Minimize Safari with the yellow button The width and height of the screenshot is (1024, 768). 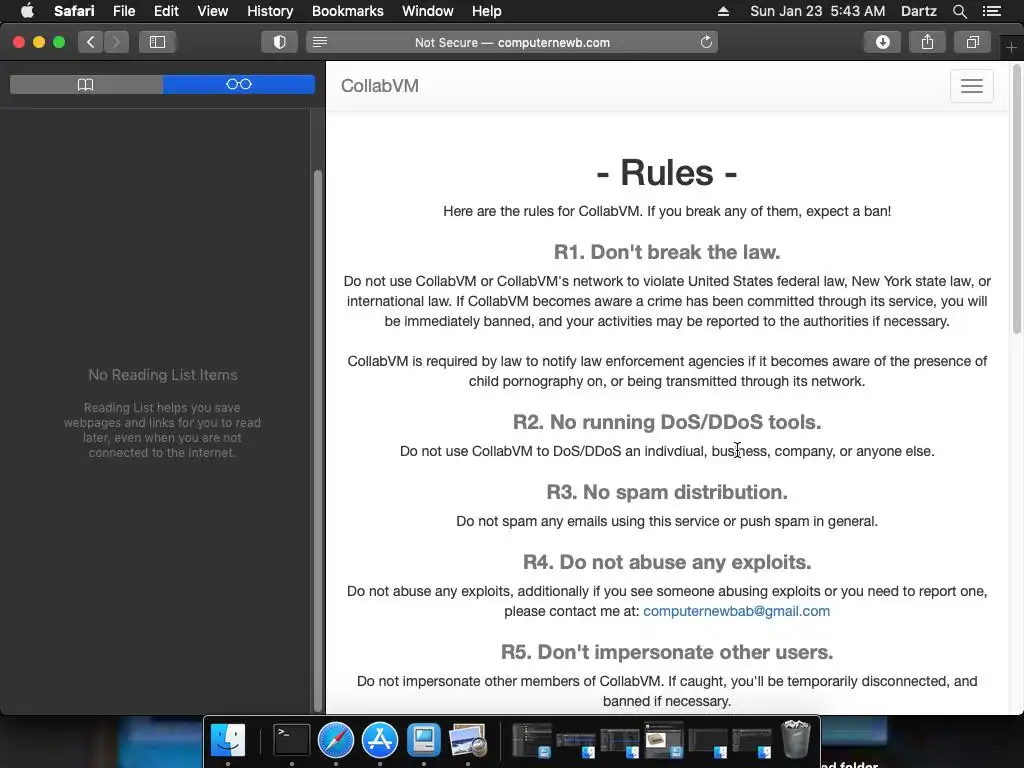[39, 42]
